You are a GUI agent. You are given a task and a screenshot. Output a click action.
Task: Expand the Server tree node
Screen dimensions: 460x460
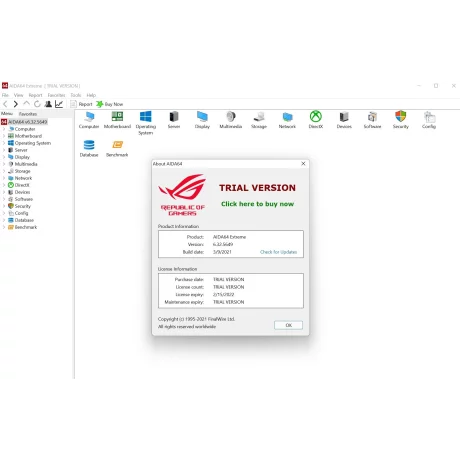[4, 150]
